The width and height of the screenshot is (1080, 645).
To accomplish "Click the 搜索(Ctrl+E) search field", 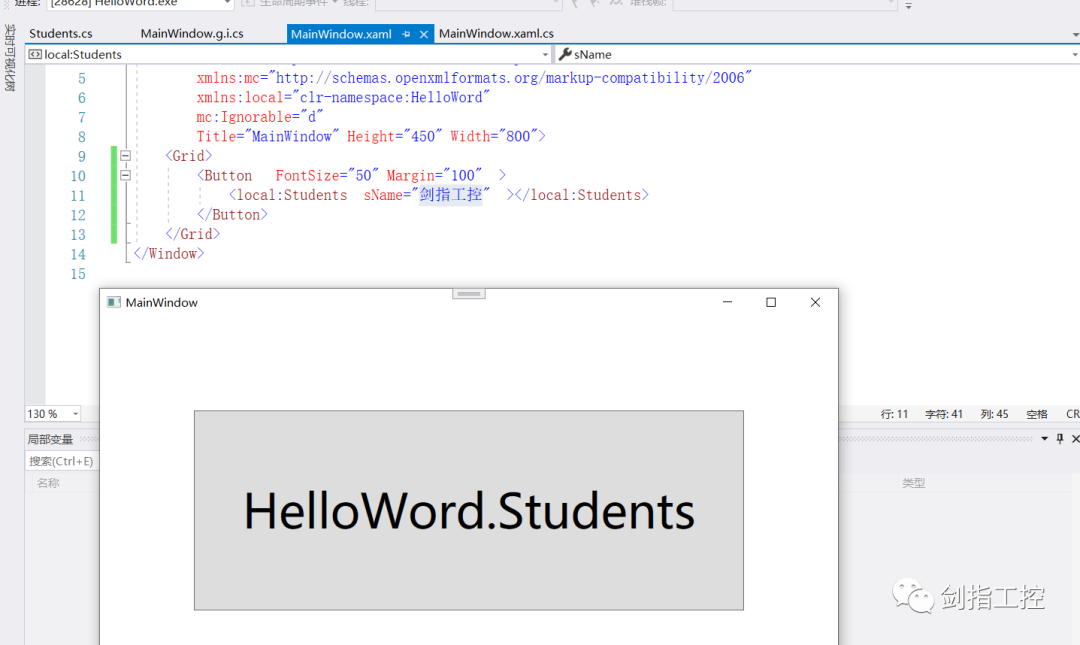I will (61, 461).
